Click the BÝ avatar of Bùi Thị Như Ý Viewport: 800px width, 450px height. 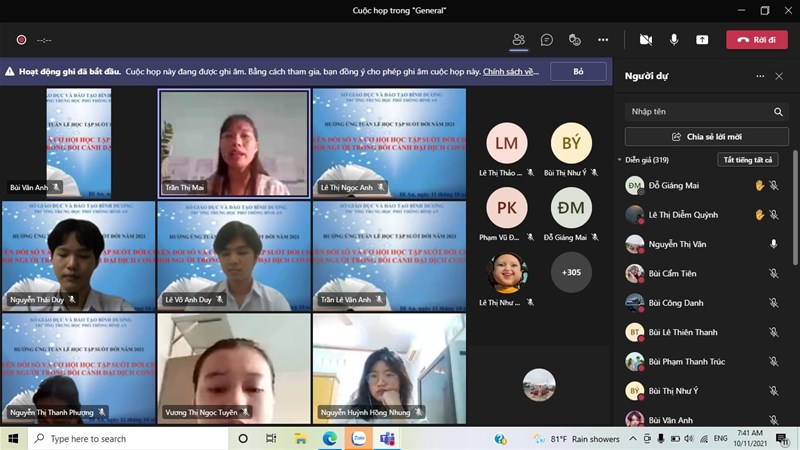pyautogui.click(x=571, y=143)
